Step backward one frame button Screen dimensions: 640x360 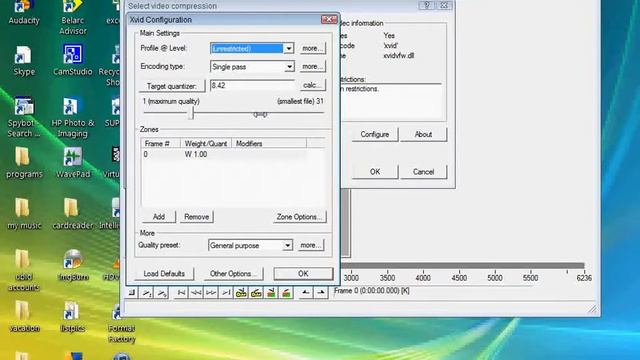pos(196,292)
